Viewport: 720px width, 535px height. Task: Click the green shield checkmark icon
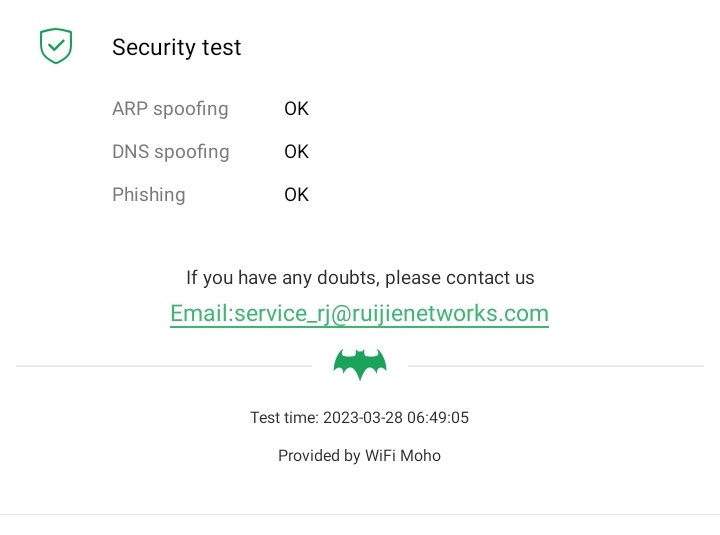coord(56,46)
